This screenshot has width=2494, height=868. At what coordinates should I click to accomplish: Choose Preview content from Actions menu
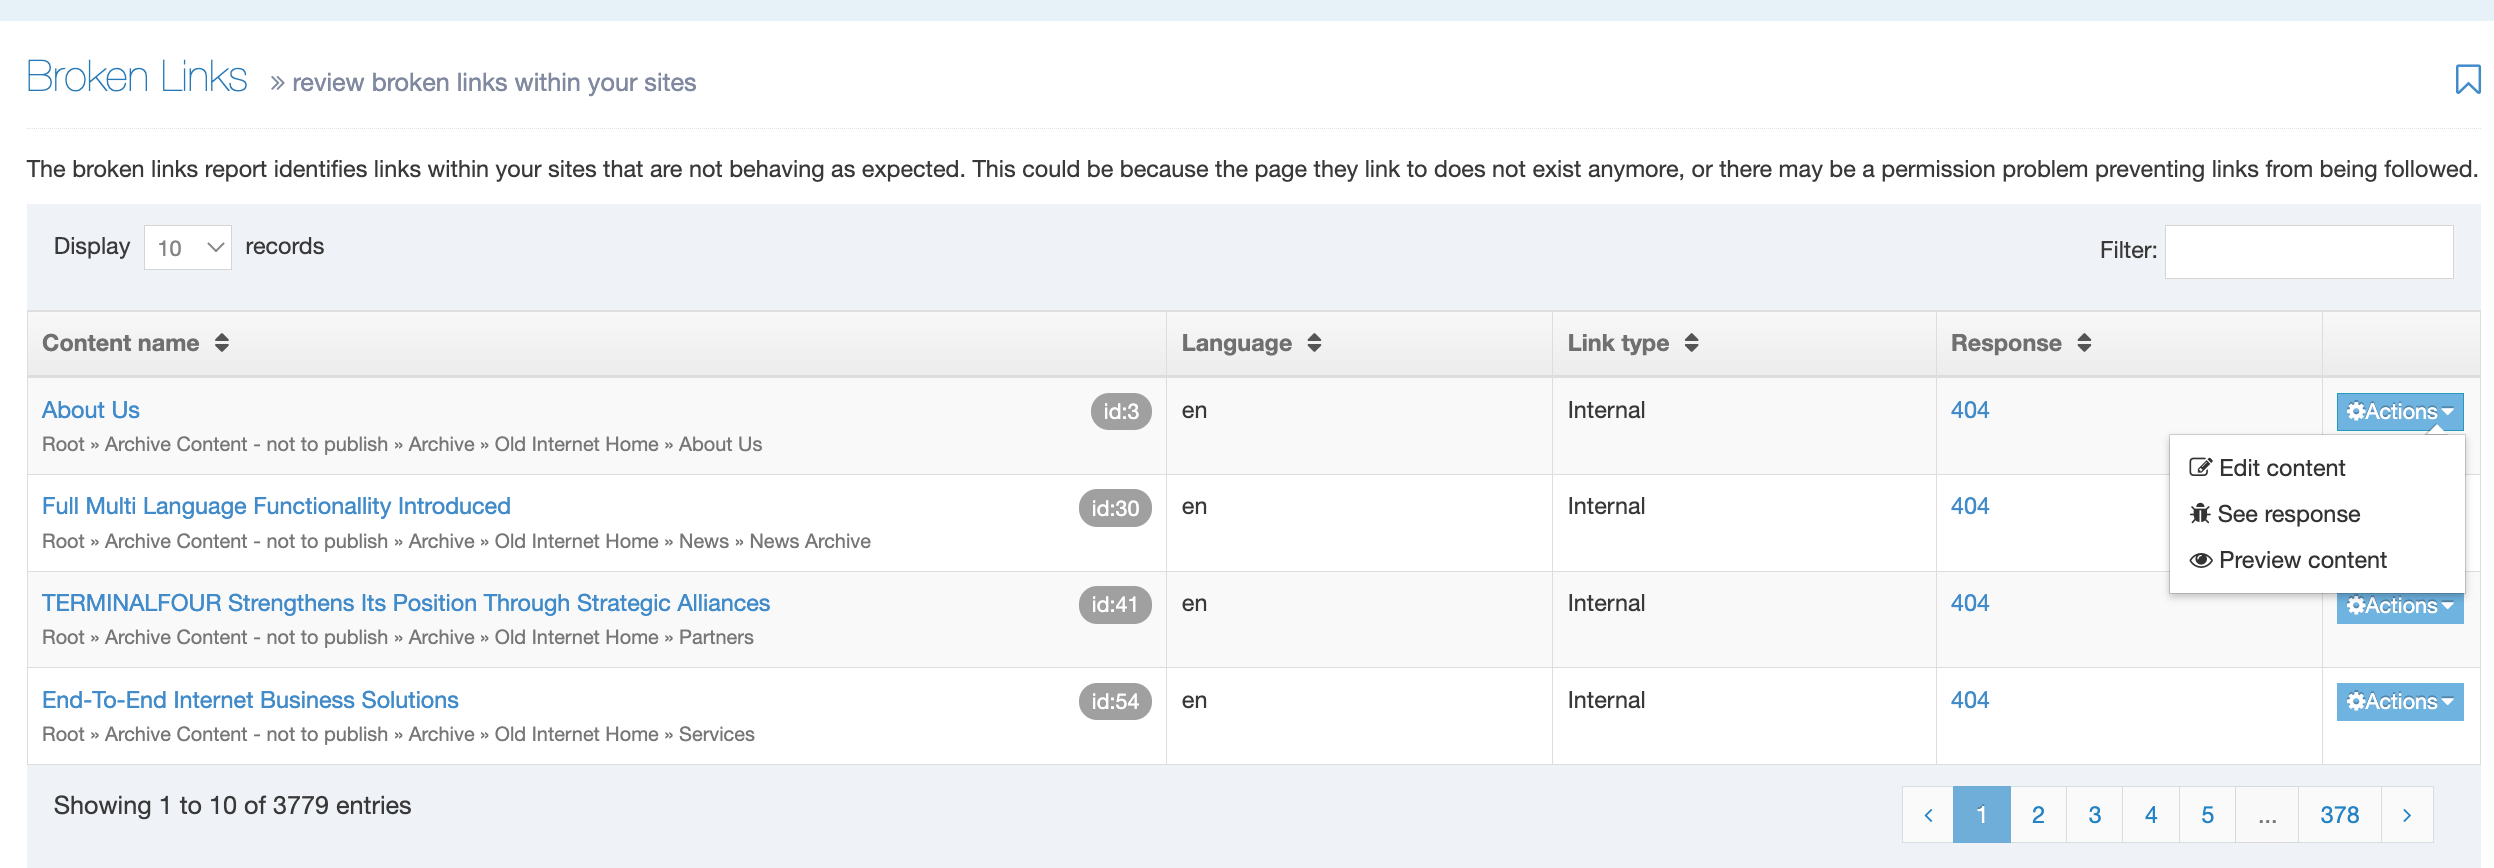2288,560
